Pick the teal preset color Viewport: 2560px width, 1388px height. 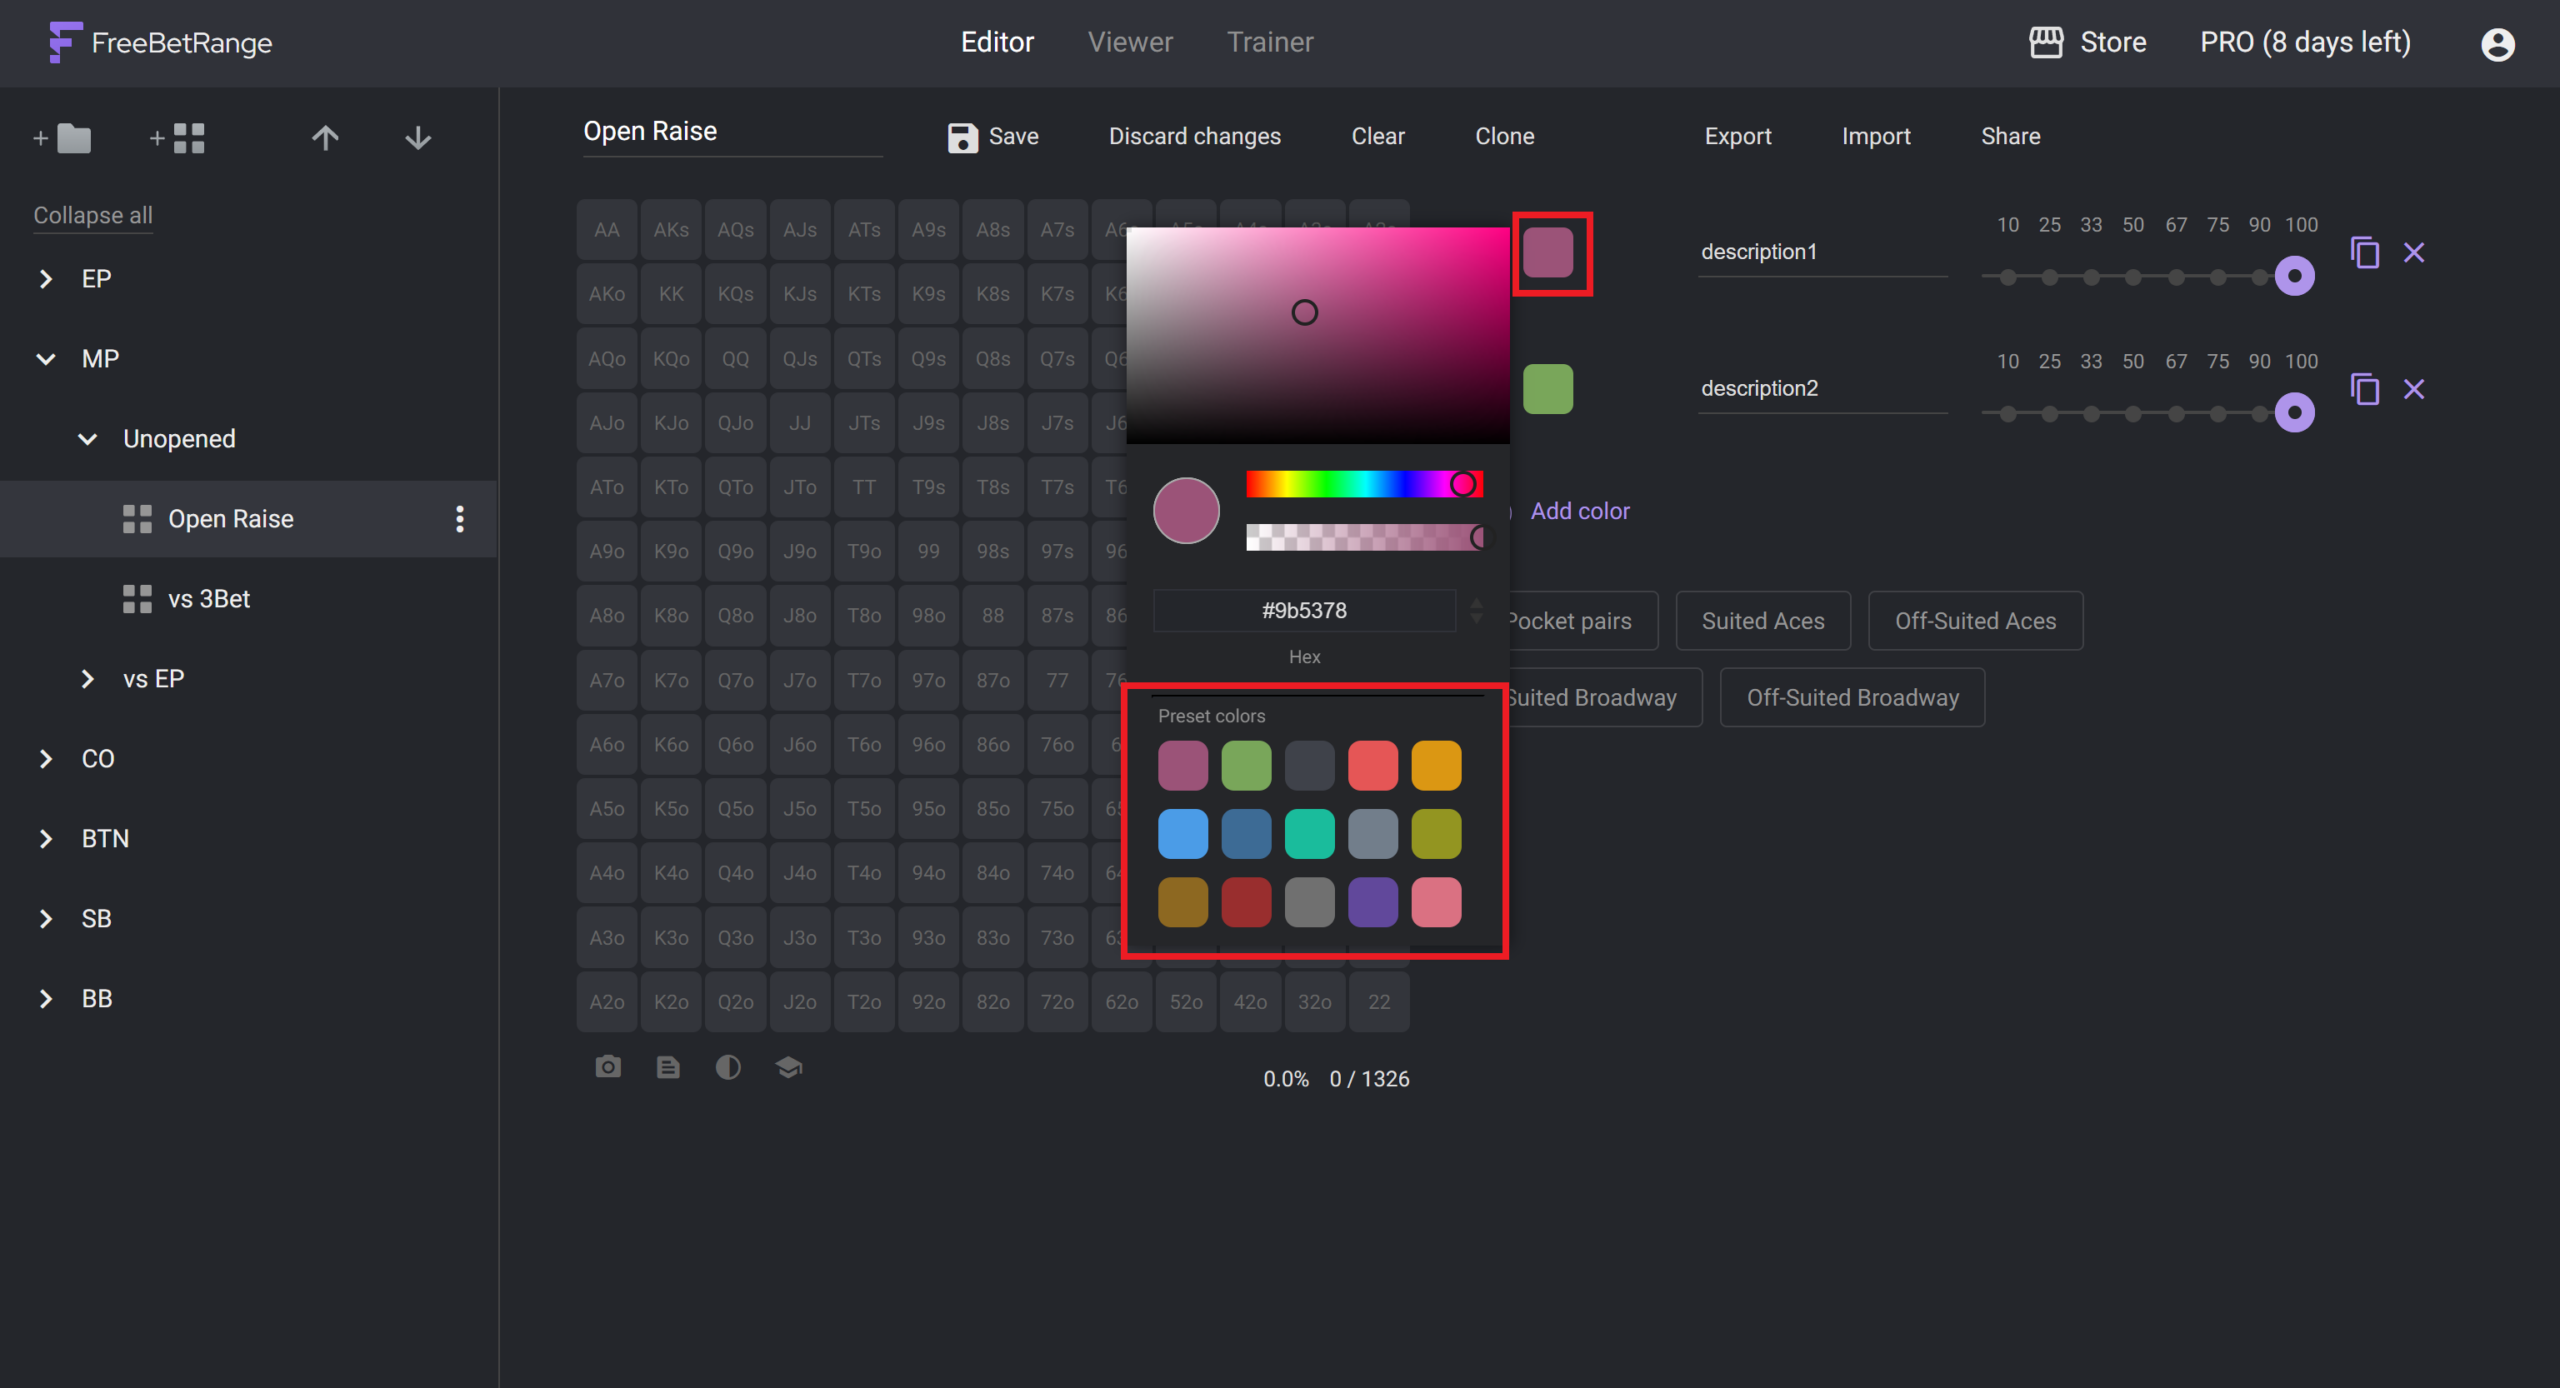1309,834
